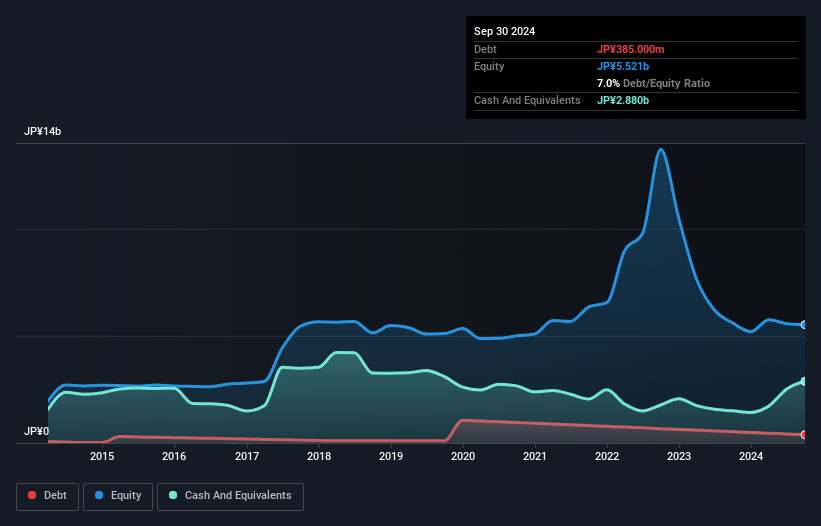Image resolution: width=821 pixels, height=526 pixels.
Task: Click the JP¥5.521b equity value
Action: point(623,66)
